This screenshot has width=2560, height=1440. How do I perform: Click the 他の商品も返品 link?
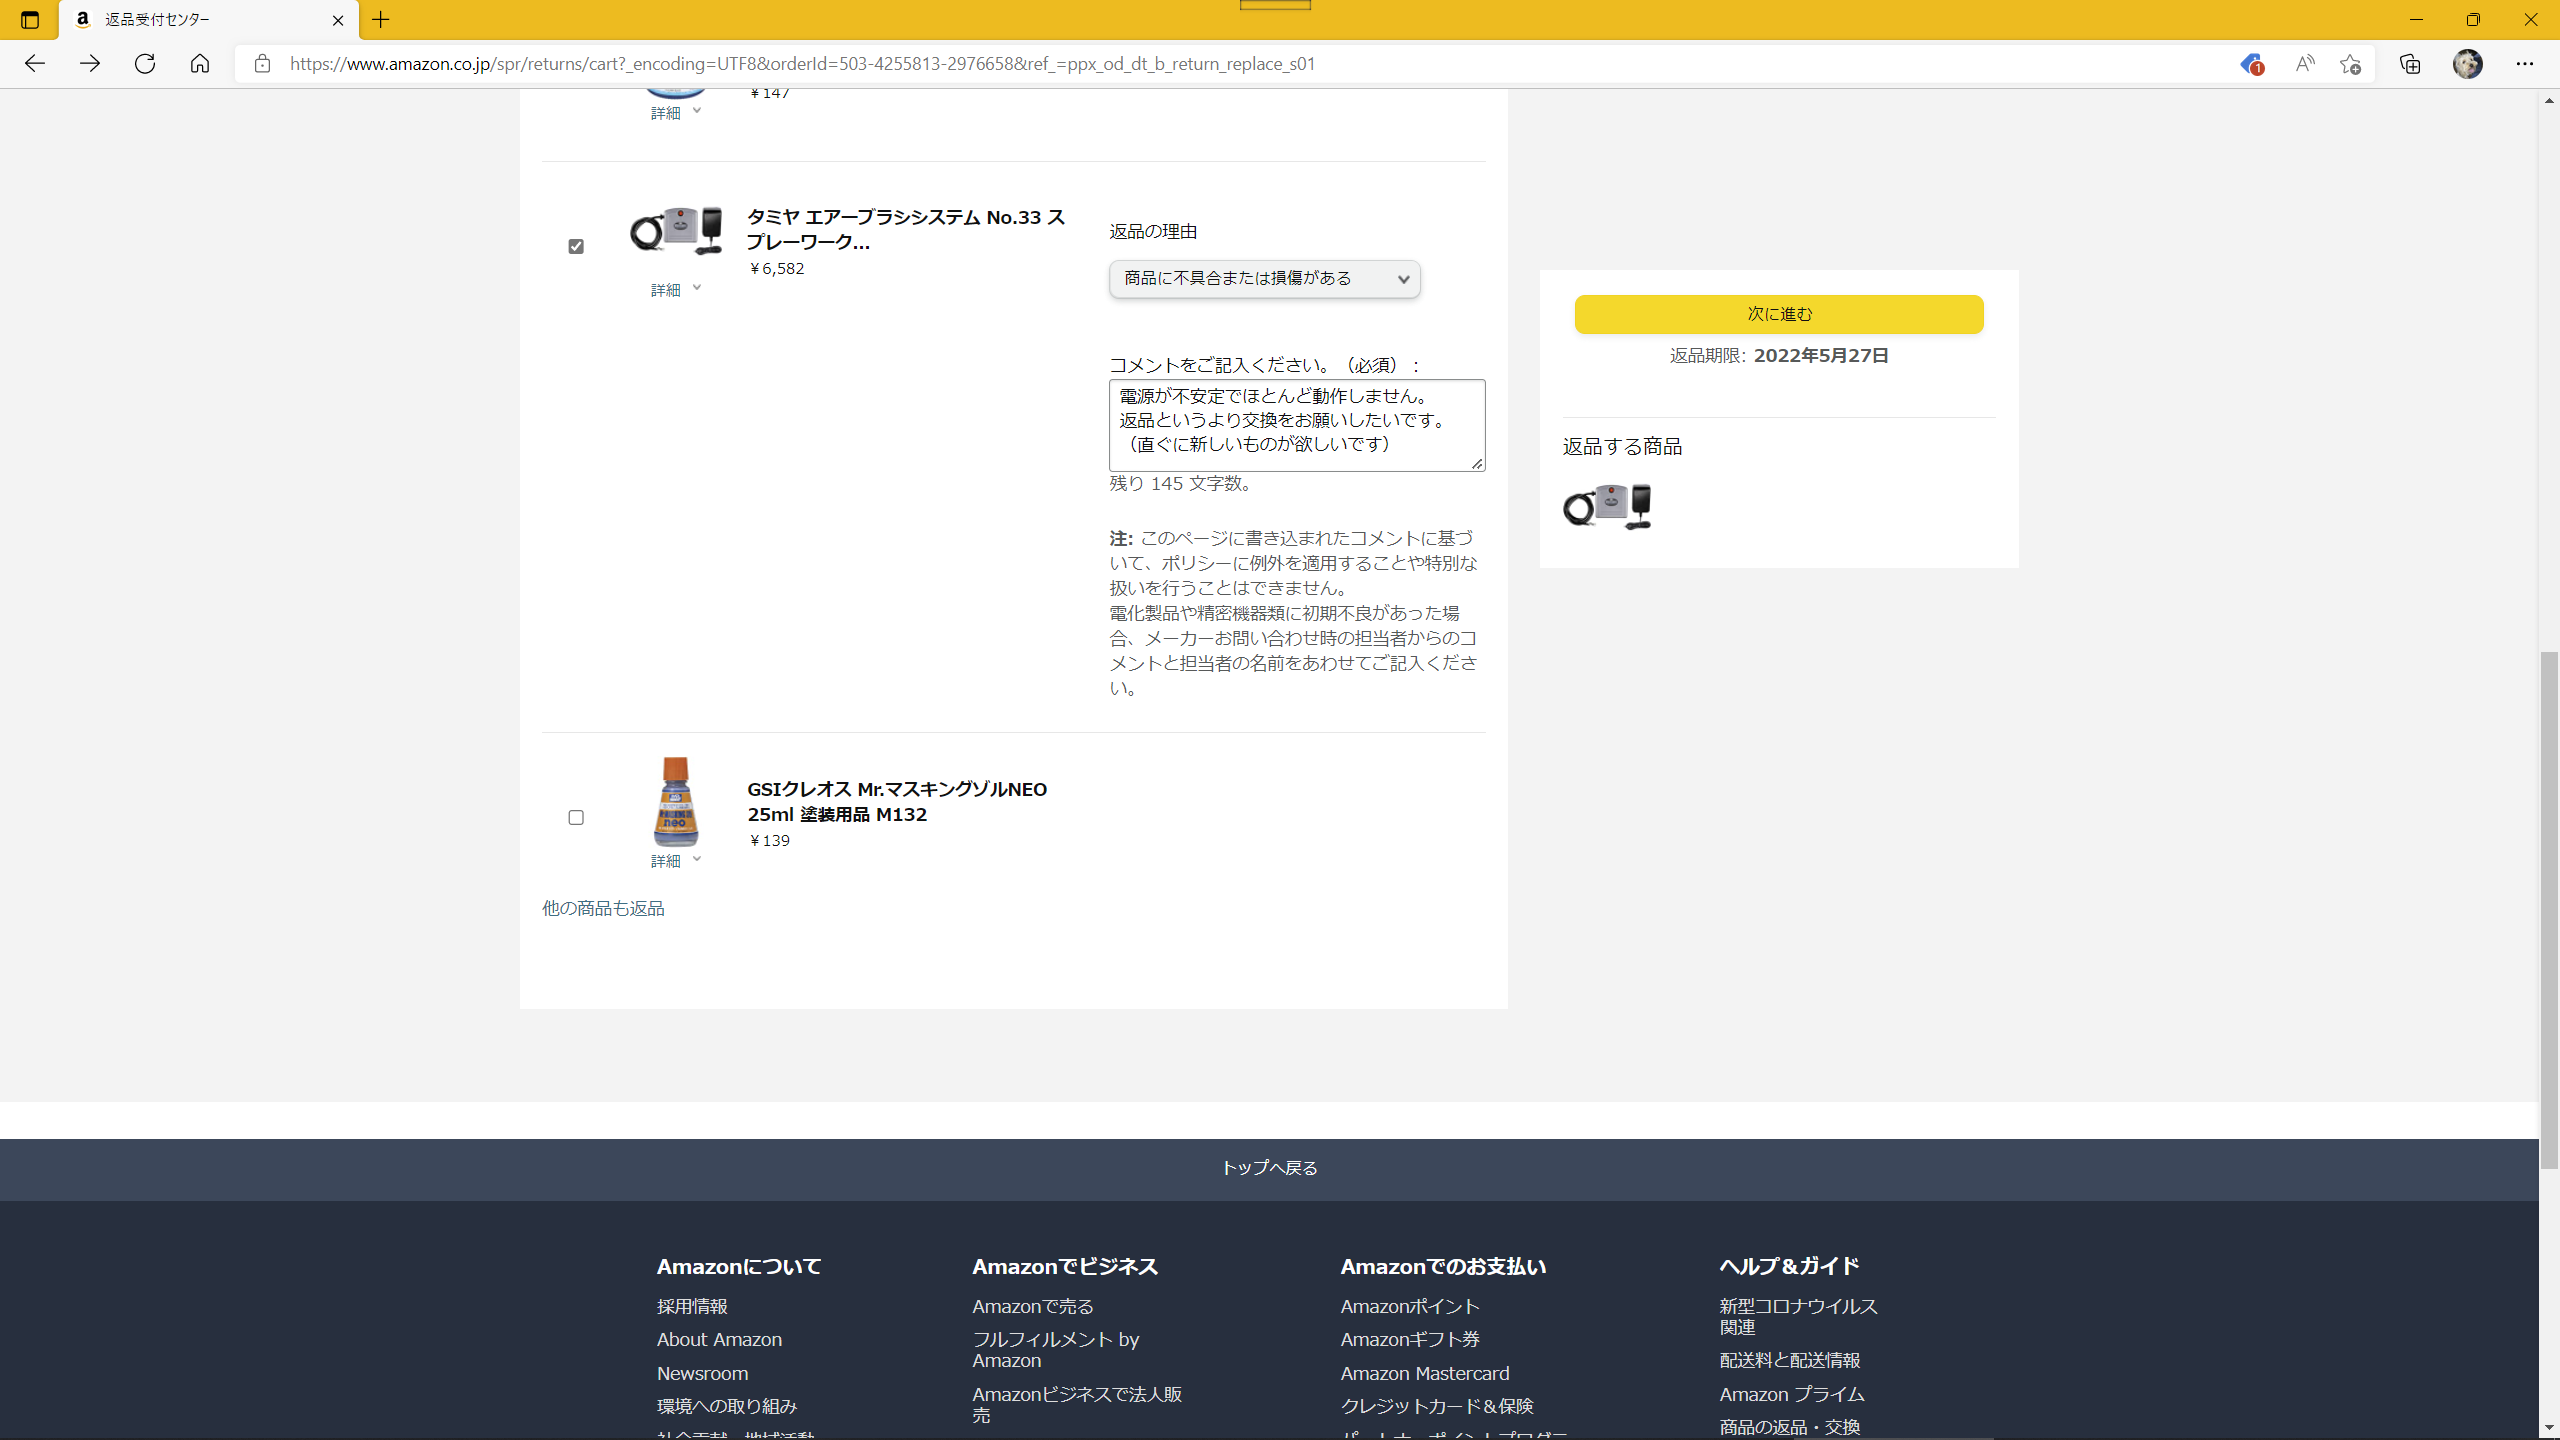[x=603, y=908]
